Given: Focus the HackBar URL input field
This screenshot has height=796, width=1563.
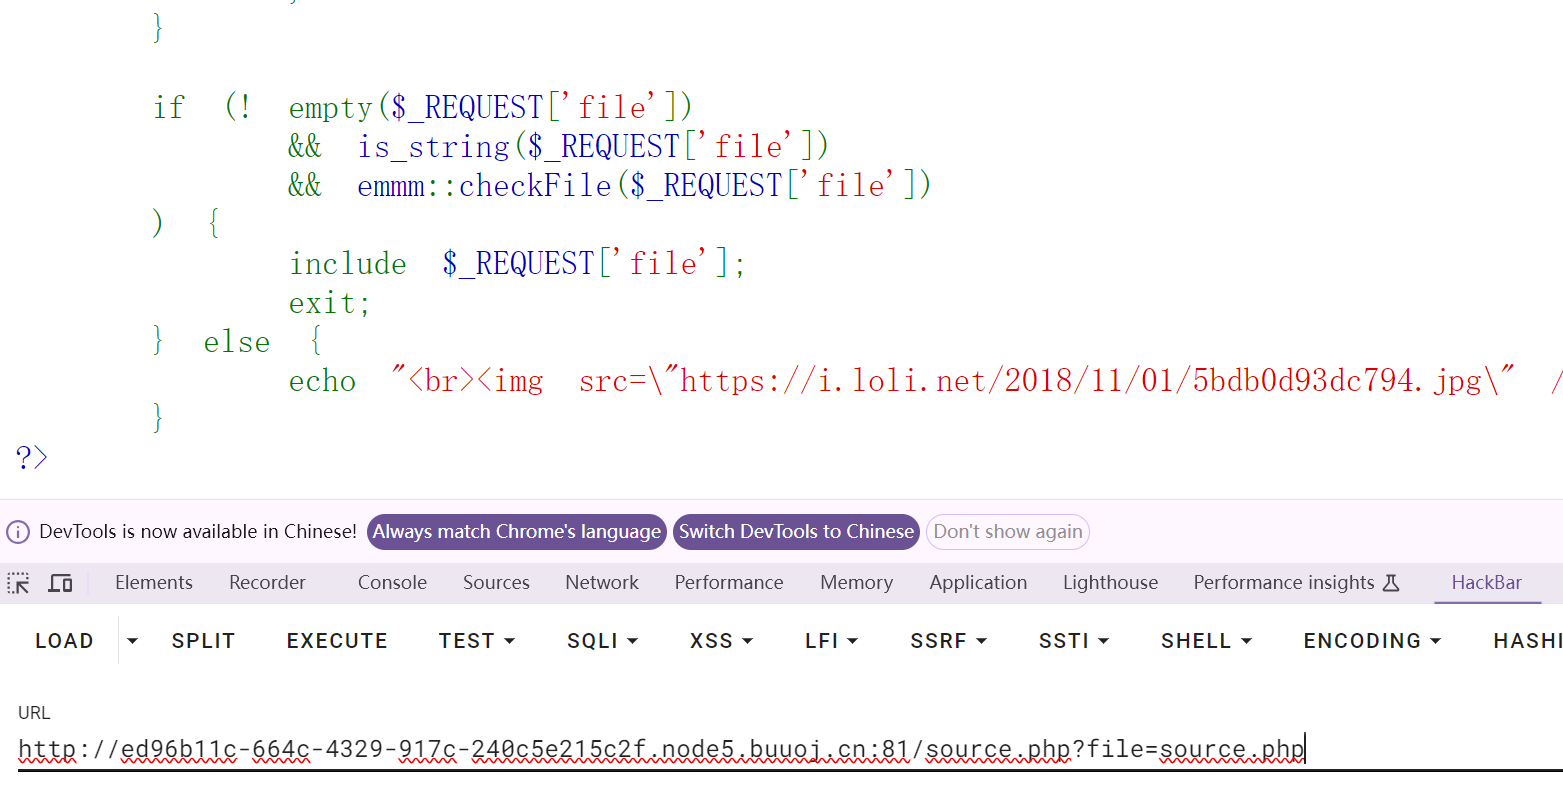Looking at the screenshot, I should click(790, 749).
